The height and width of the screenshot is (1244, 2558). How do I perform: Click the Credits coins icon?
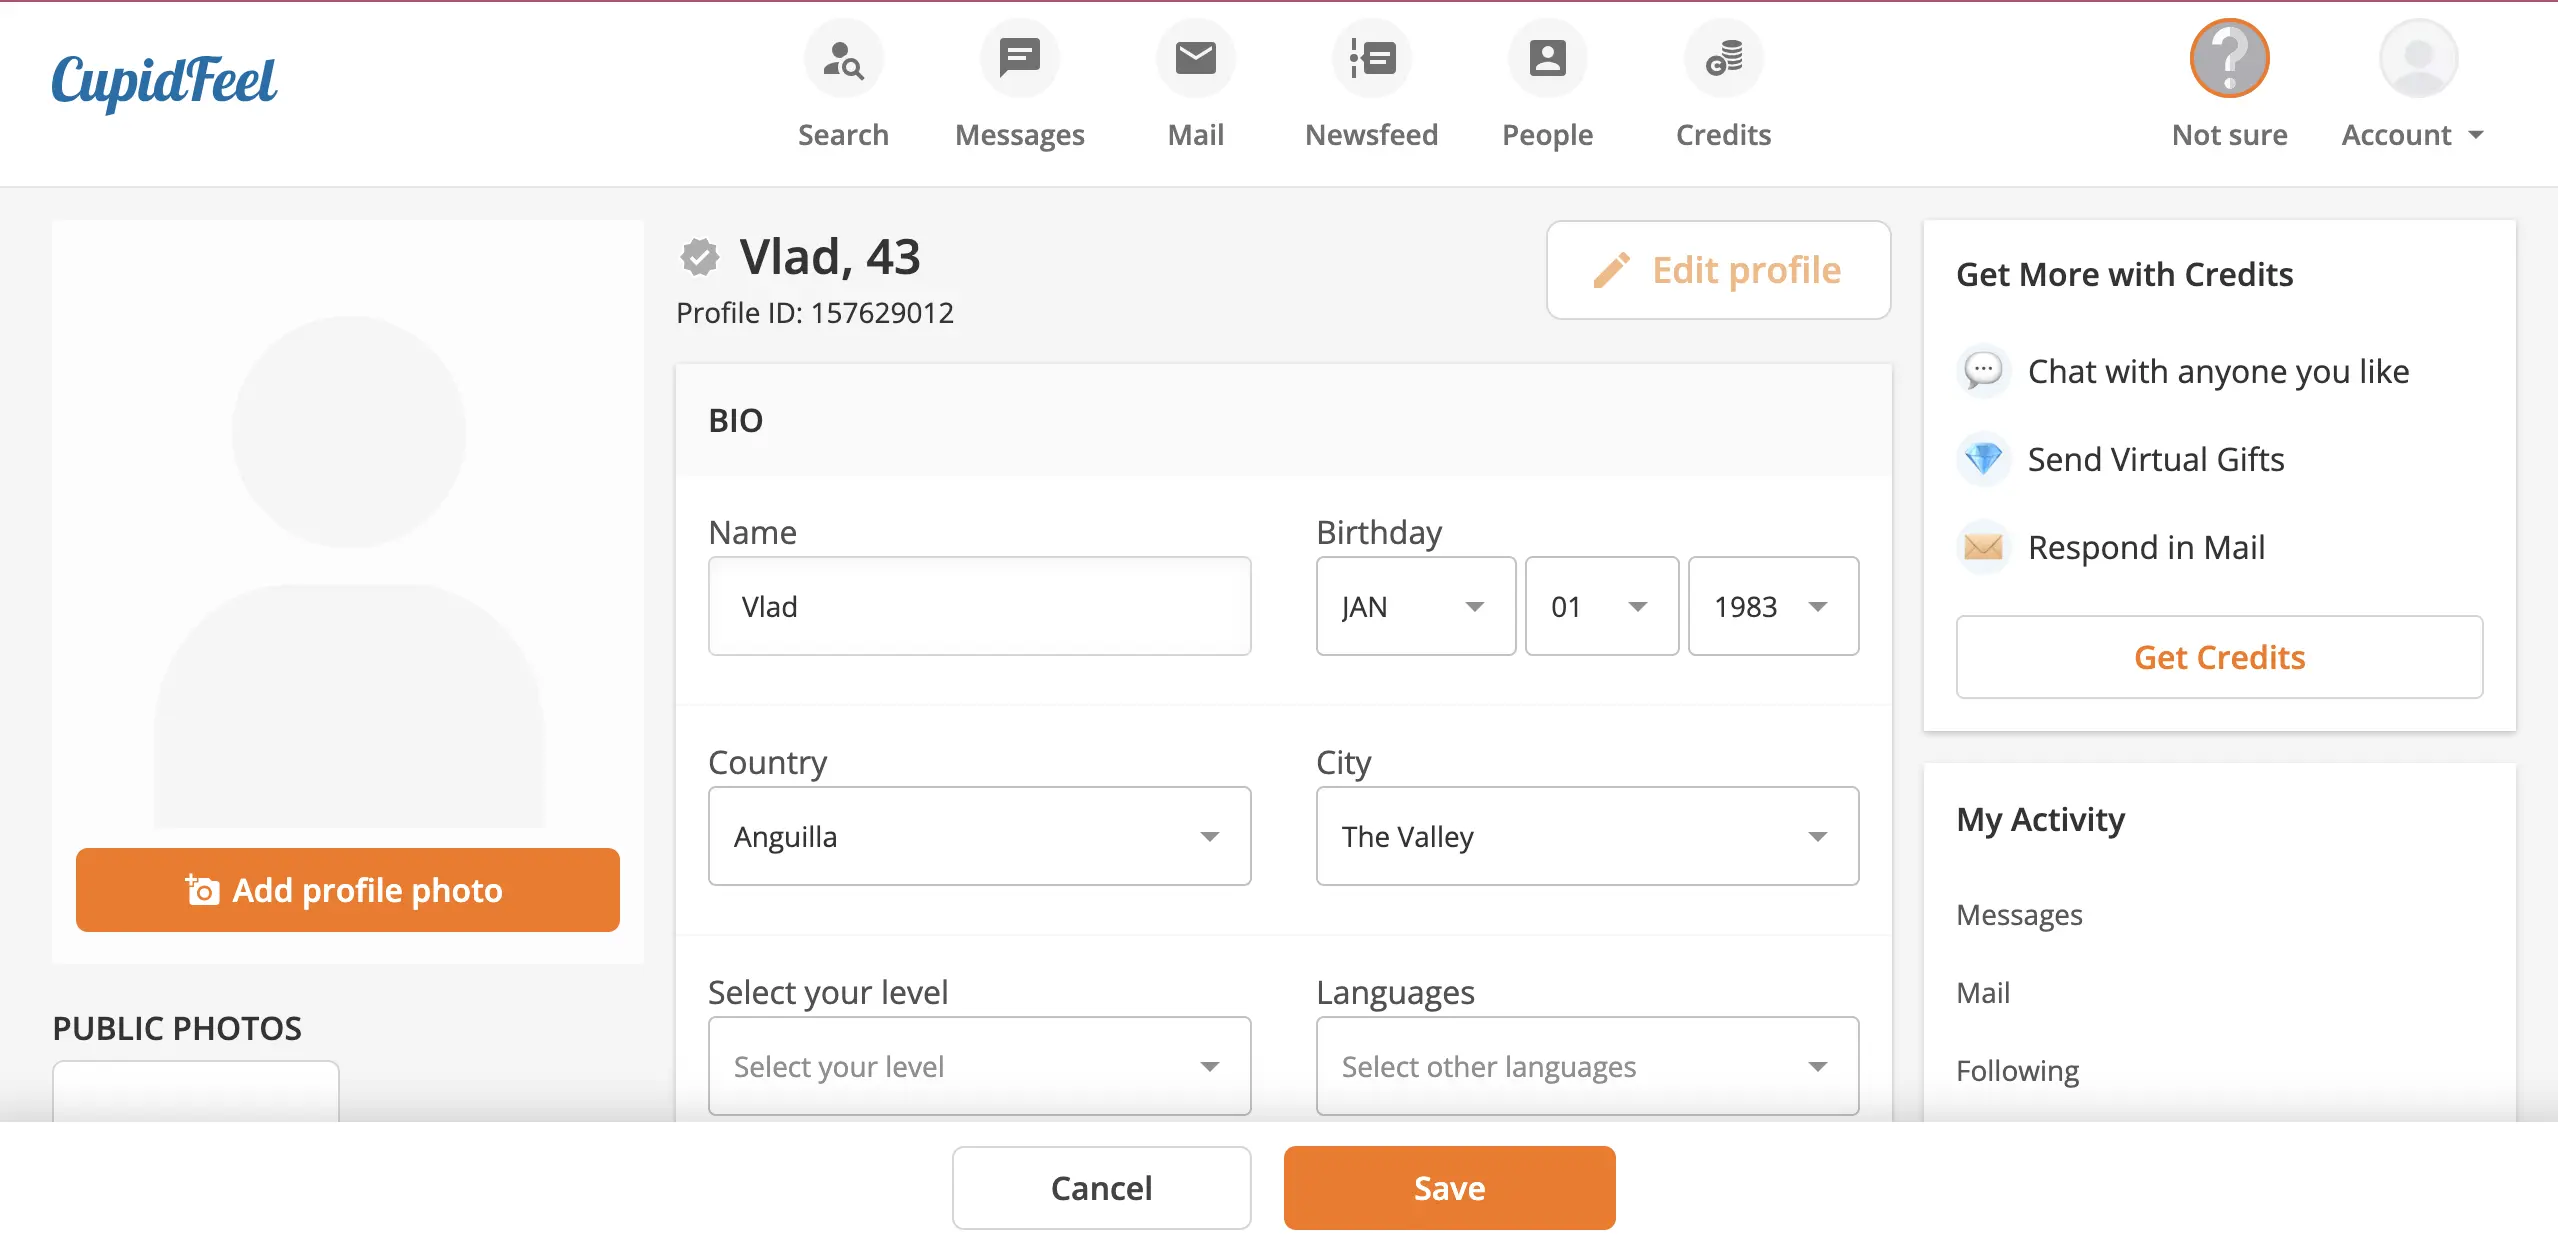1723,59
